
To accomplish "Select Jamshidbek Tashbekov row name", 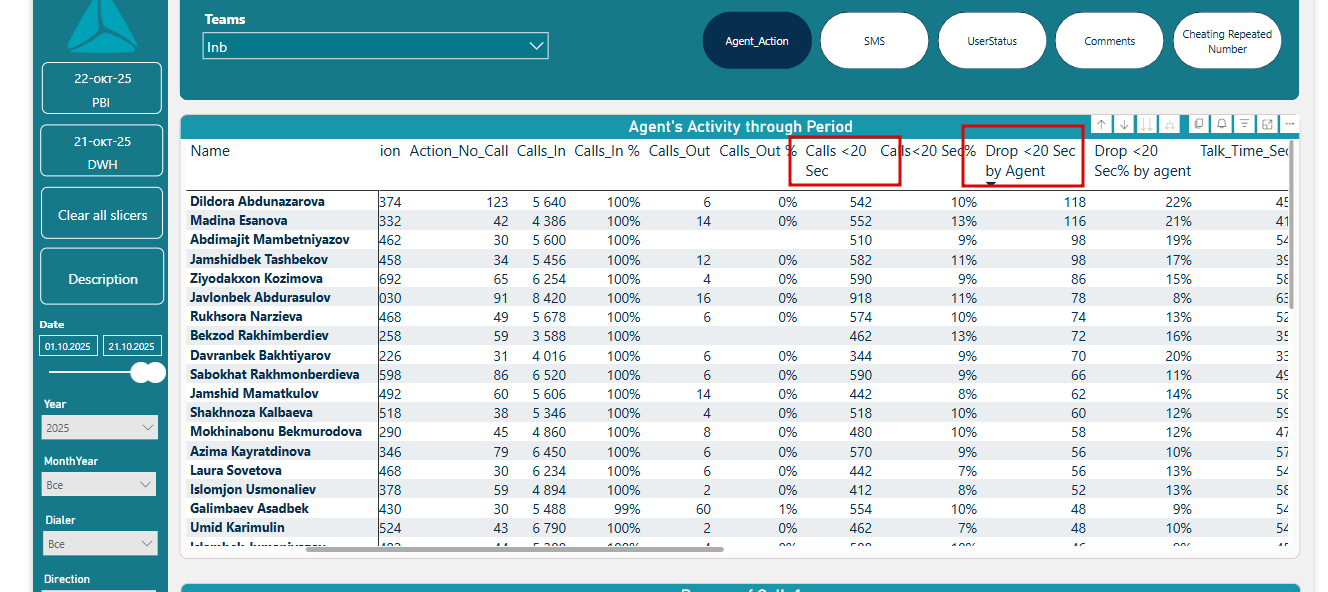I will 260,259.
